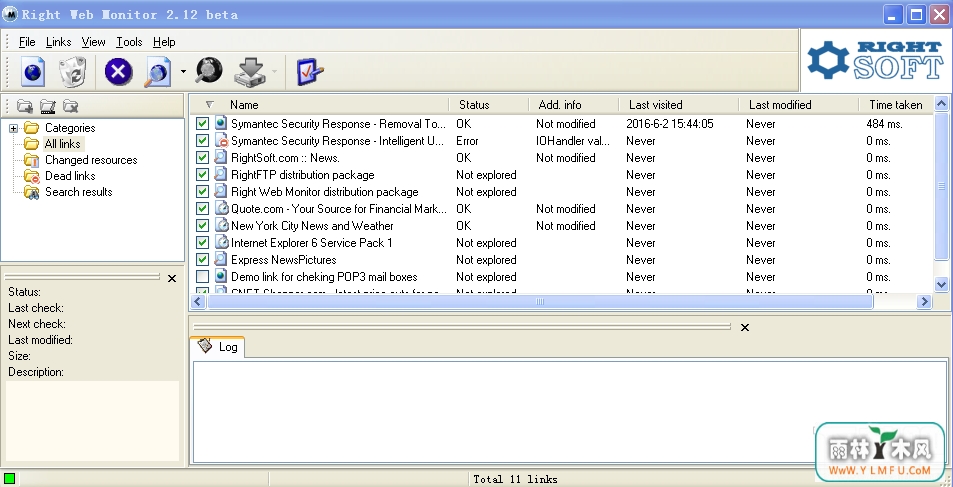Select All links in the tree
953x487 pixels.
pyautogui.click(x=63, y=144)
